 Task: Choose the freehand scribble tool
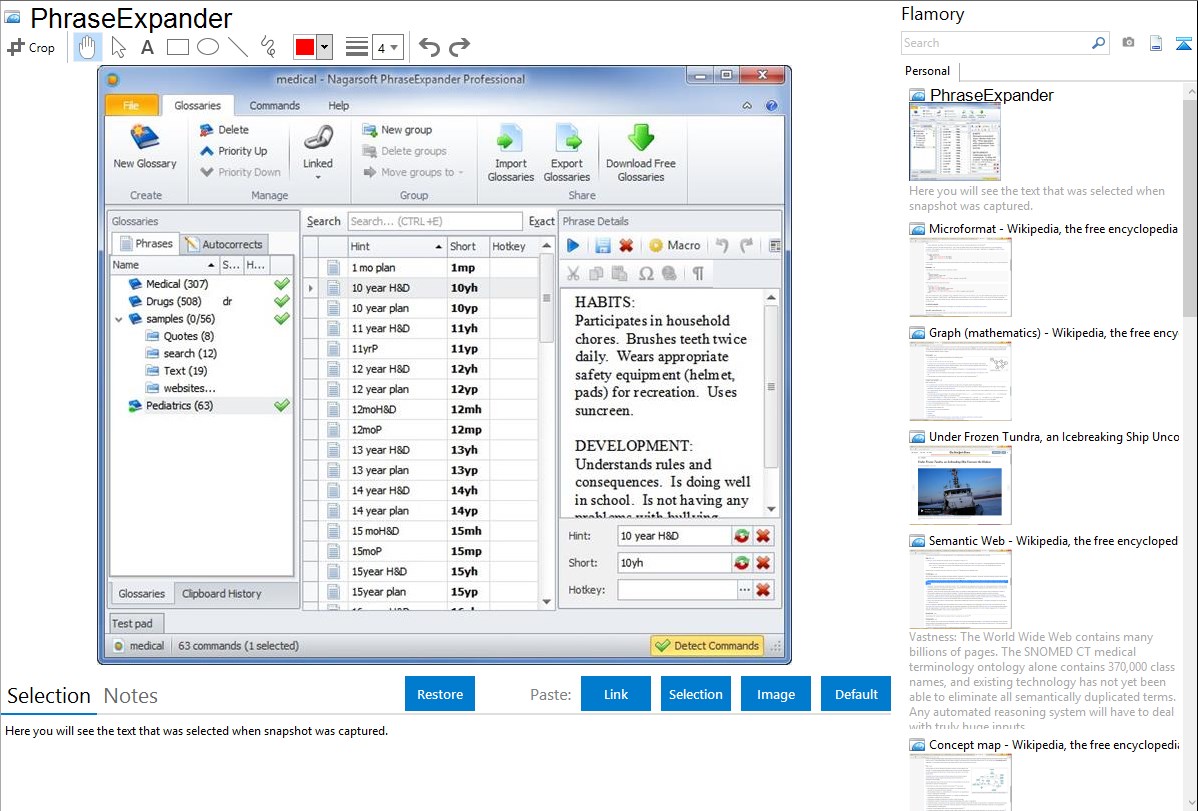pos(268,47)
